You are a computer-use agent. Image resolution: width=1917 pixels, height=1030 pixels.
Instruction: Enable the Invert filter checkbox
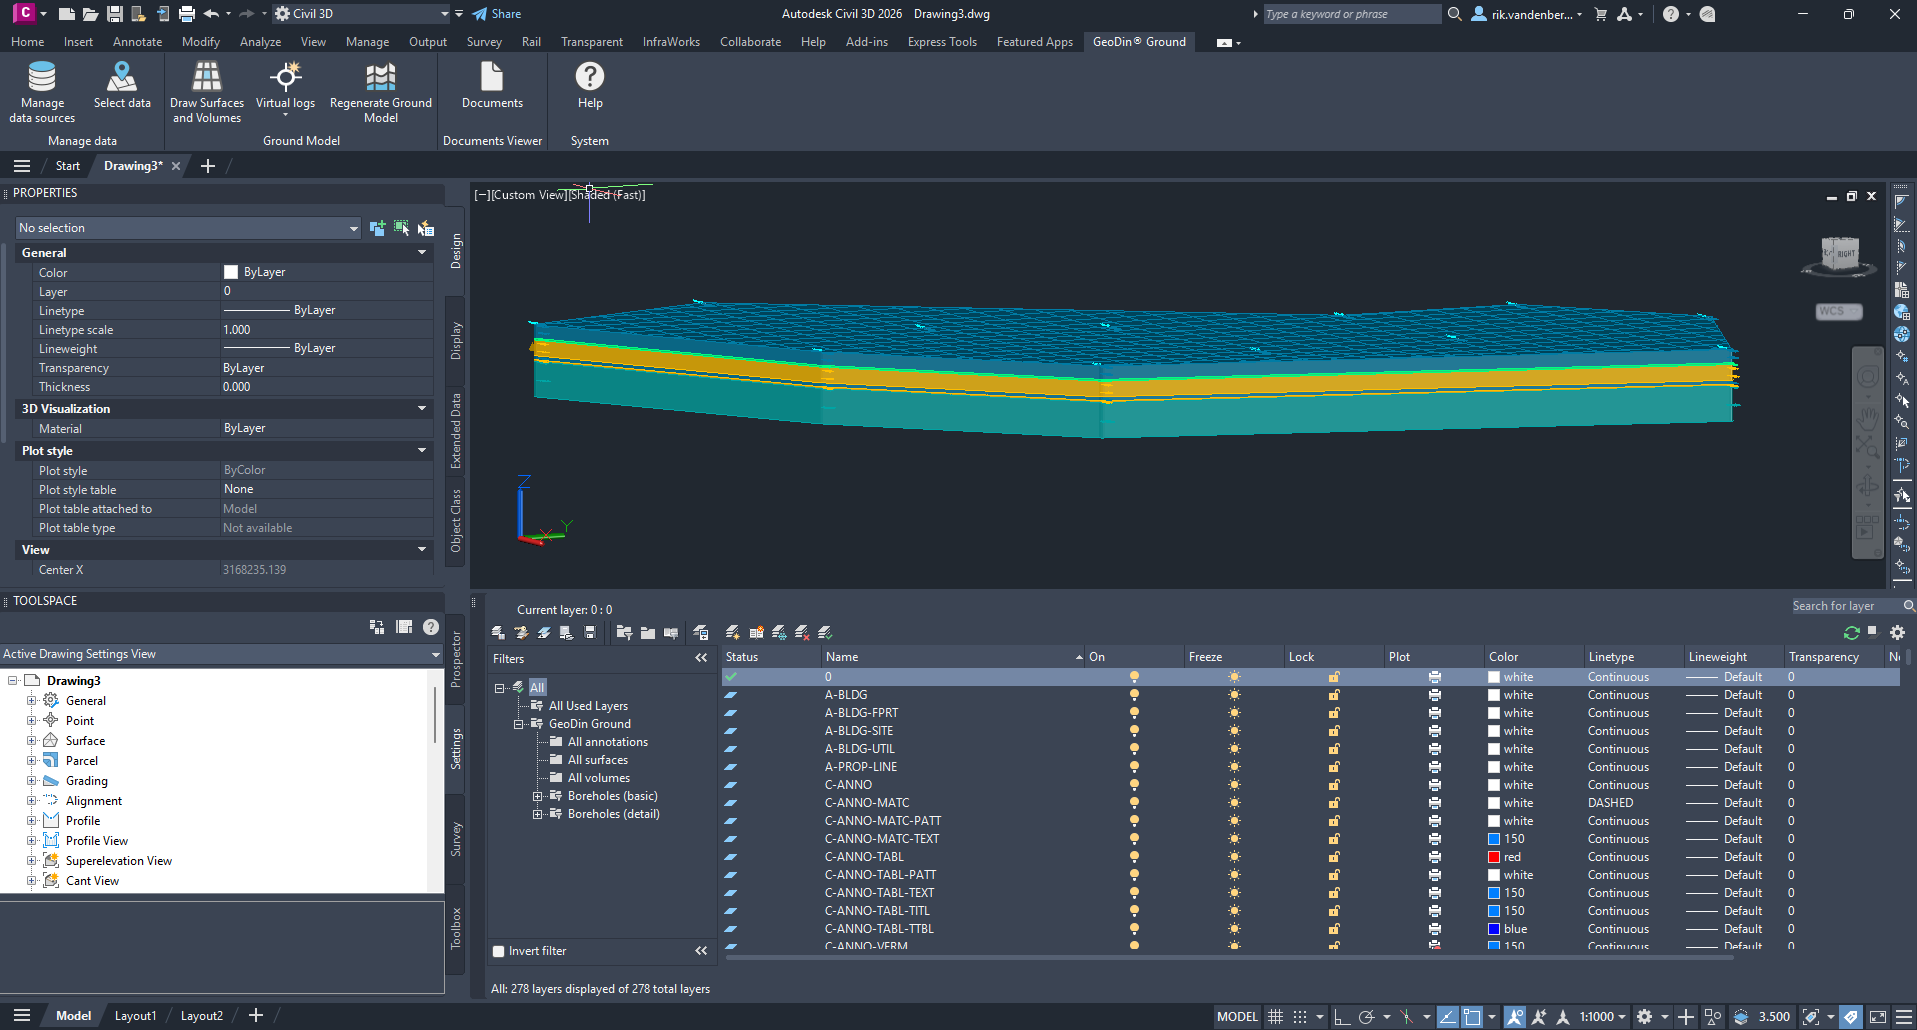point(498,951)
